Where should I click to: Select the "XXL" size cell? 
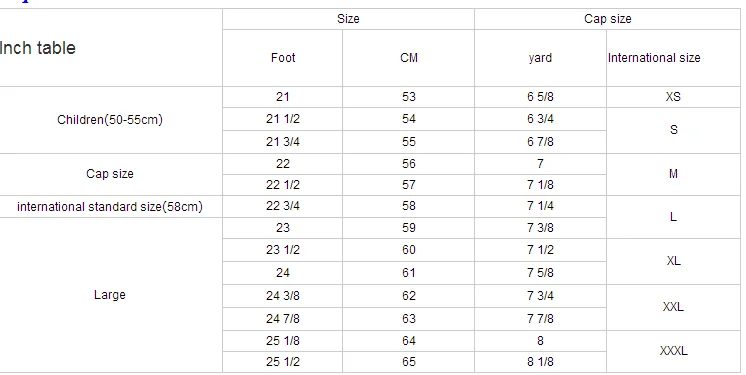coord(673,307)
